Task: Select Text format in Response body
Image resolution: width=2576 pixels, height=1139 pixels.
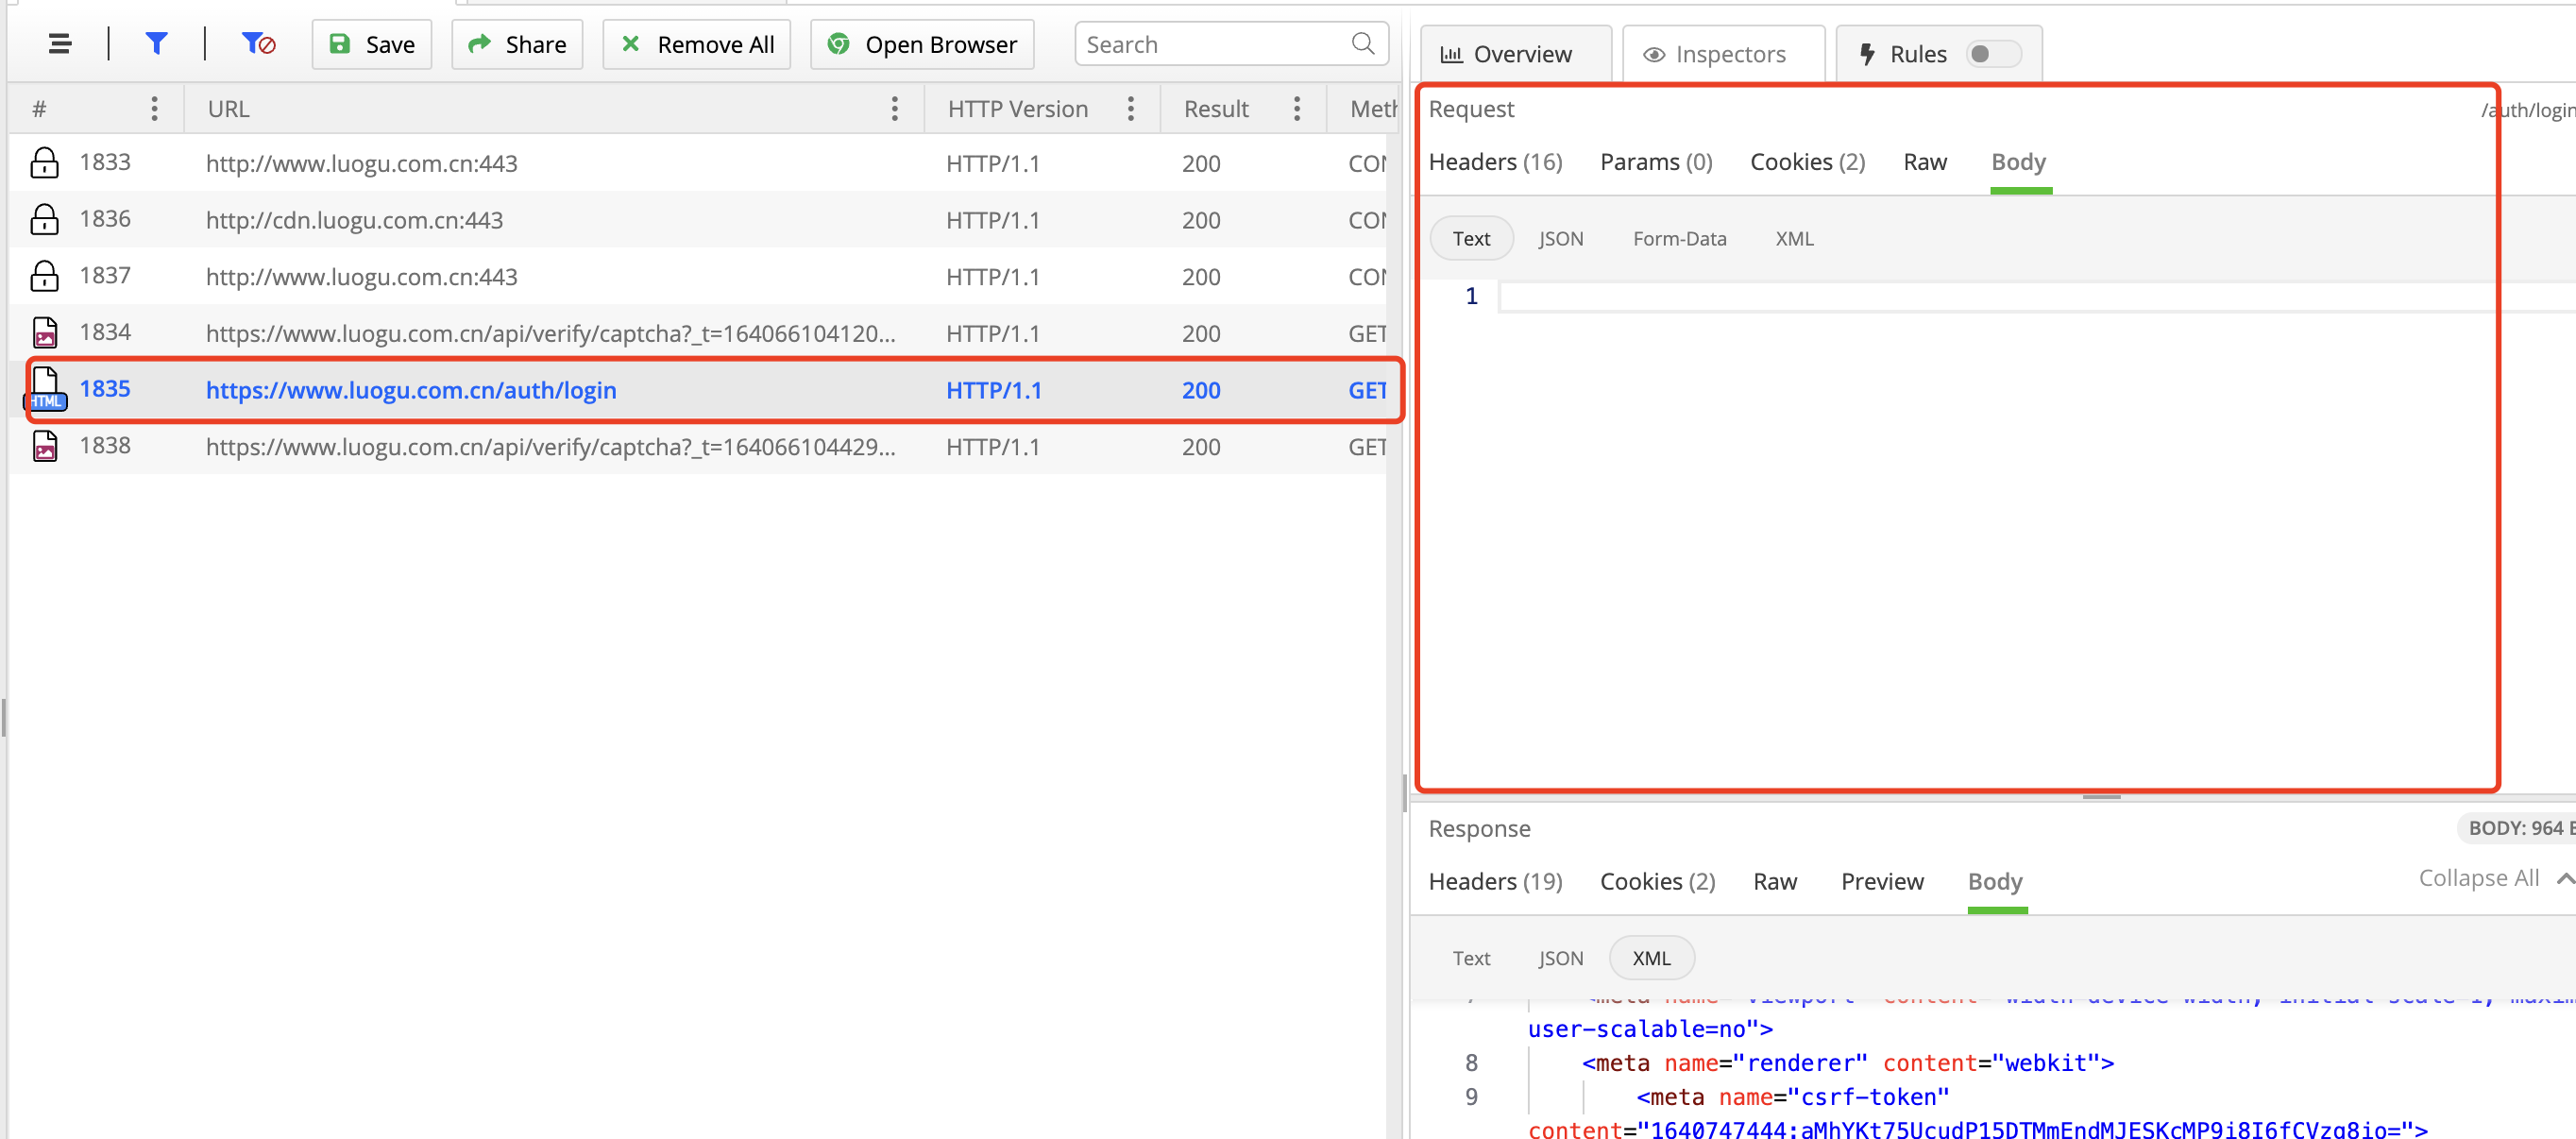Action: 1470,958
